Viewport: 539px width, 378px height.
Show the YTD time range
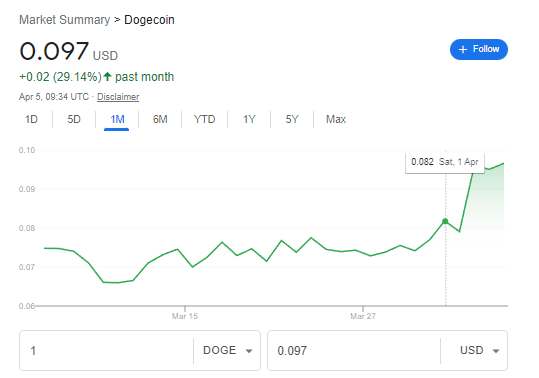204,119
